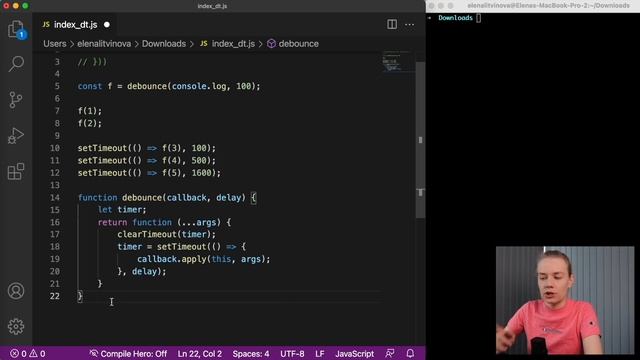Click the 'return function (...args)' line
640x360 pixels.
[164, 222]
